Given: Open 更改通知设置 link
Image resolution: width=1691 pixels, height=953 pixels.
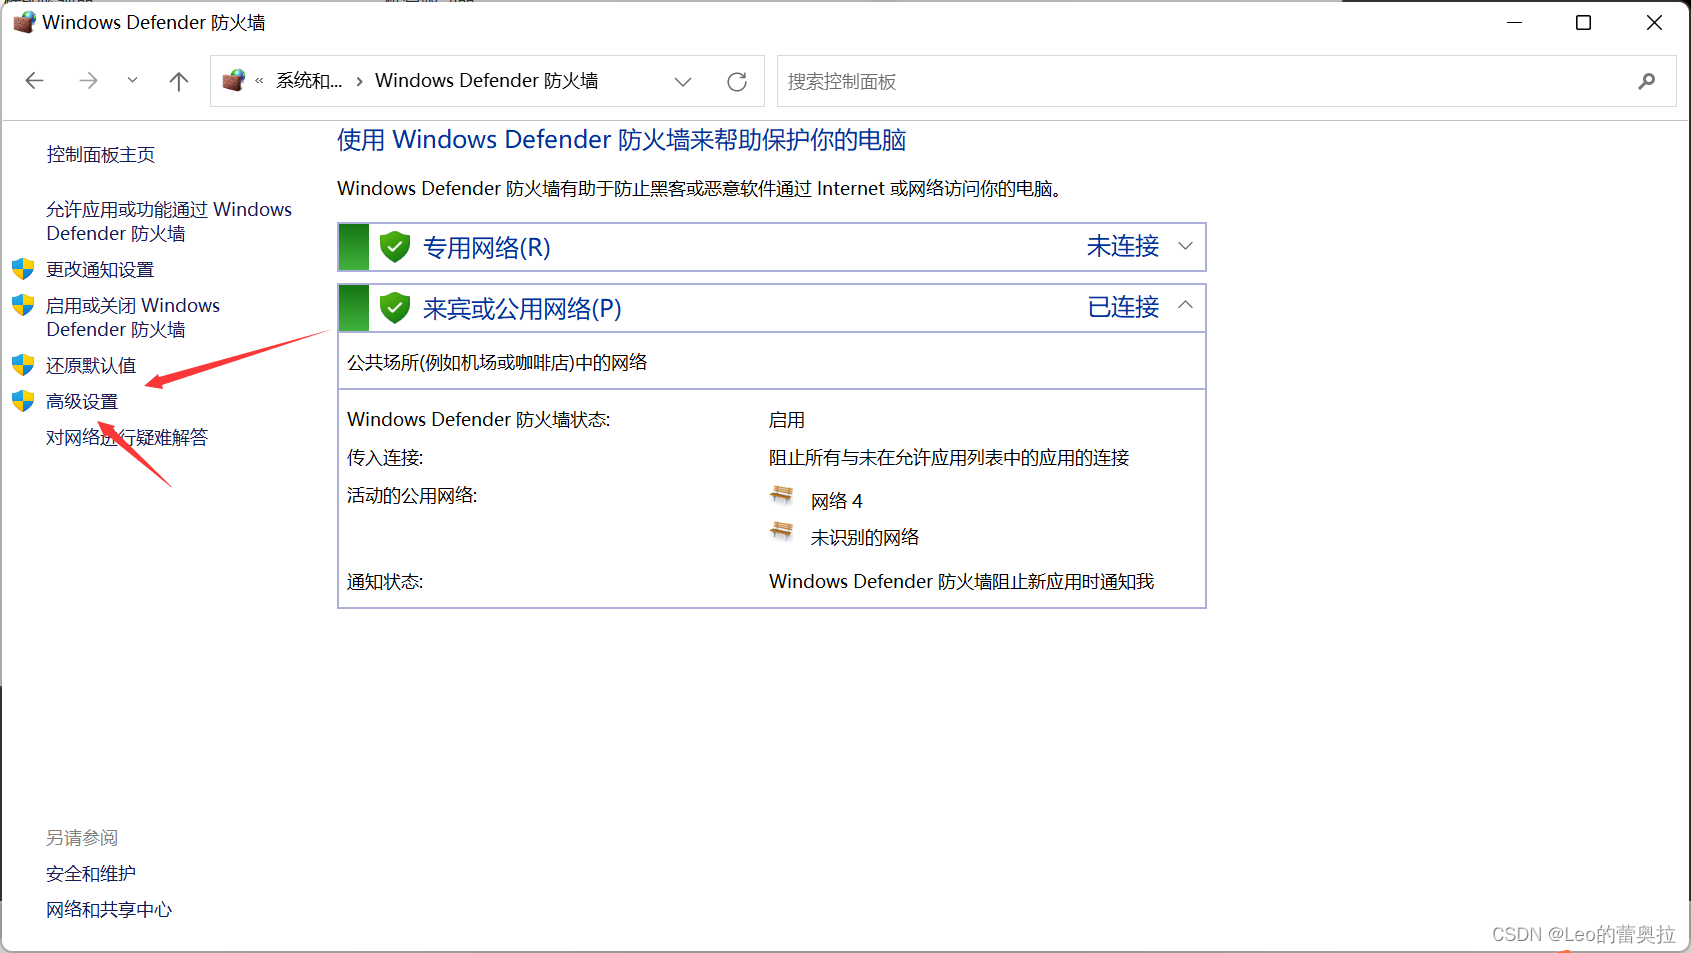Looking at the screenshot, I should (100, 270).
